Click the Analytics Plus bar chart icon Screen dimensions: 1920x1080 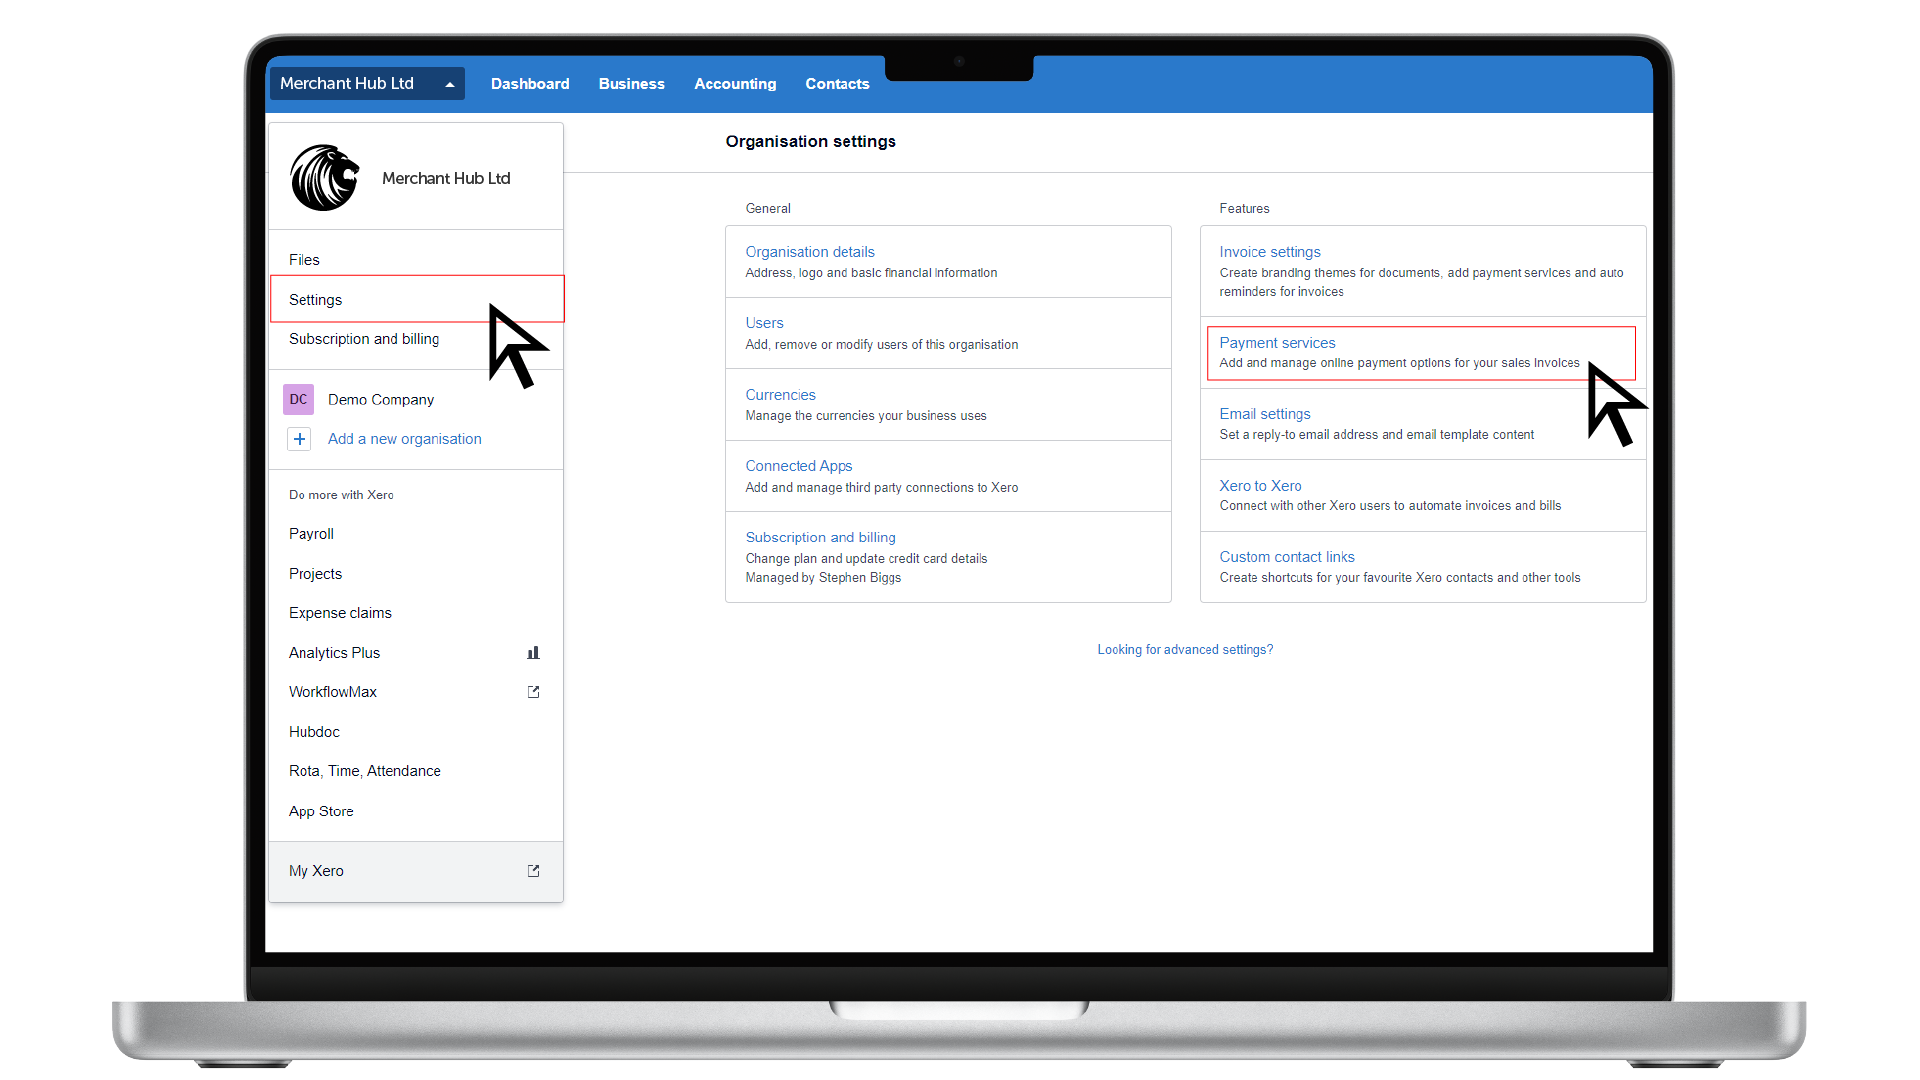[533, 653]
